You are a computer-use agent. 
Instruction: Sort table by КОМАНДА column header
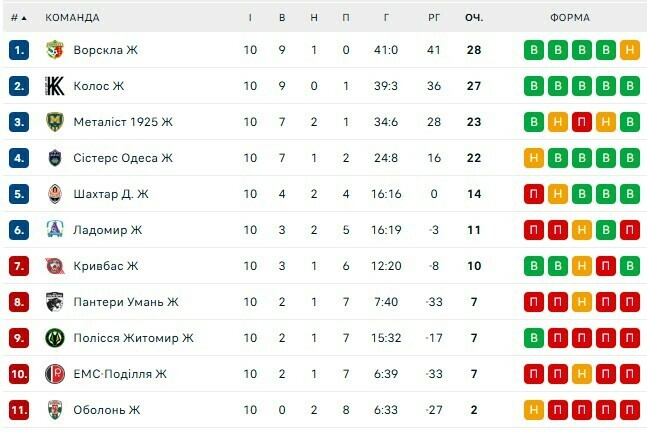(x=72, y=17)
